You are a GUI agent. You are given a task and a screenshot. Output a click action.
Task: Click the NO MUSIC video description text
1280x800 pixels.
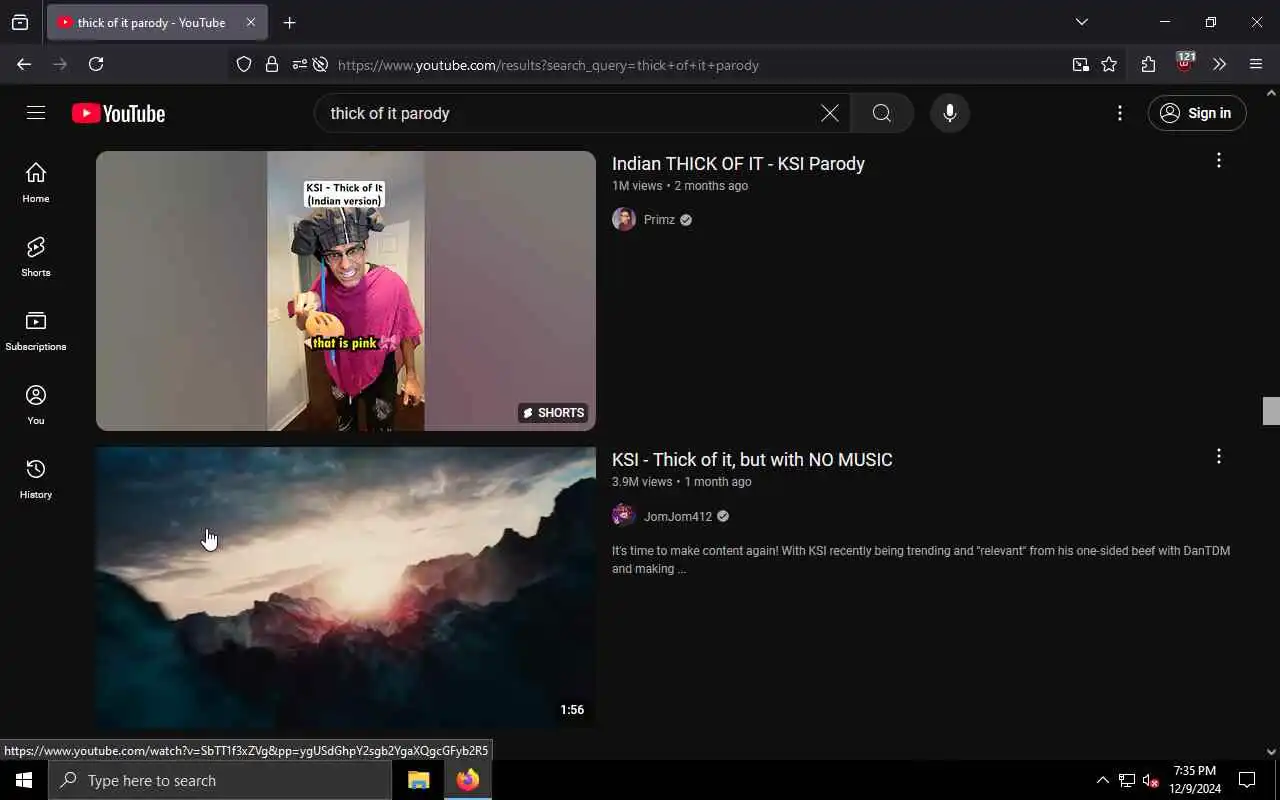point(921,560)
